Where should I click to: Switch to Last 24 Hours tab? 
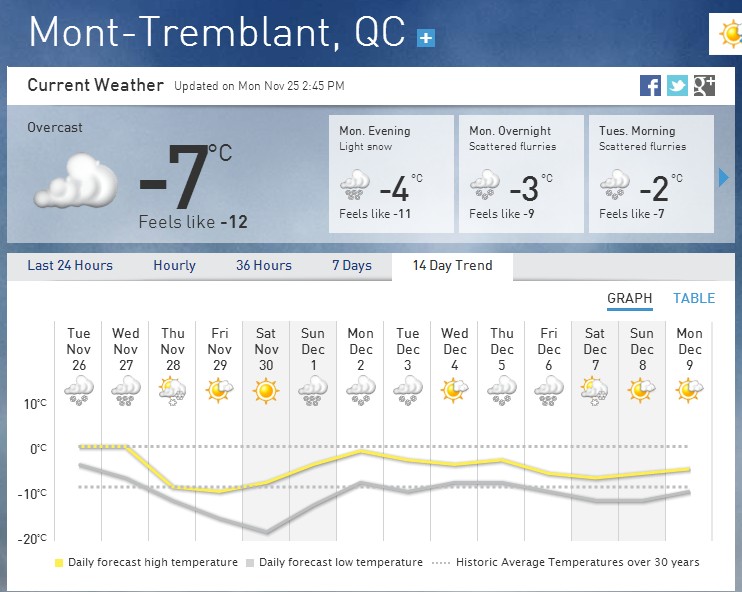click(70, 266)
